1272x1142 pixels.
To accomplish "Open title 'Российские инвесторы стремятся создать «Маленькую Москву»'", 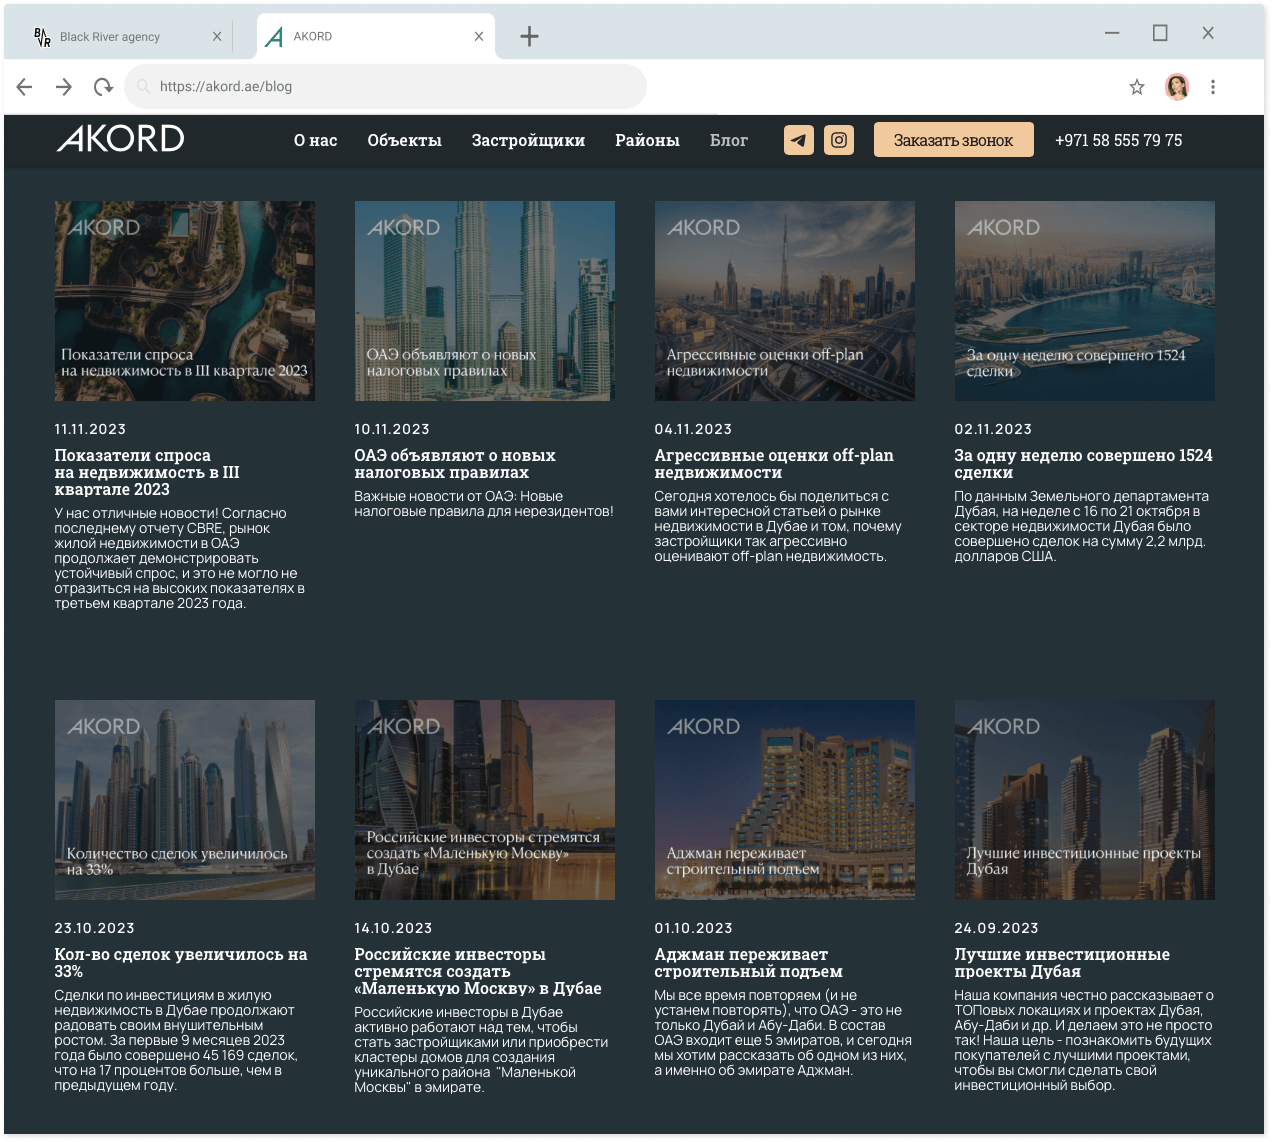I will (478, 972).
